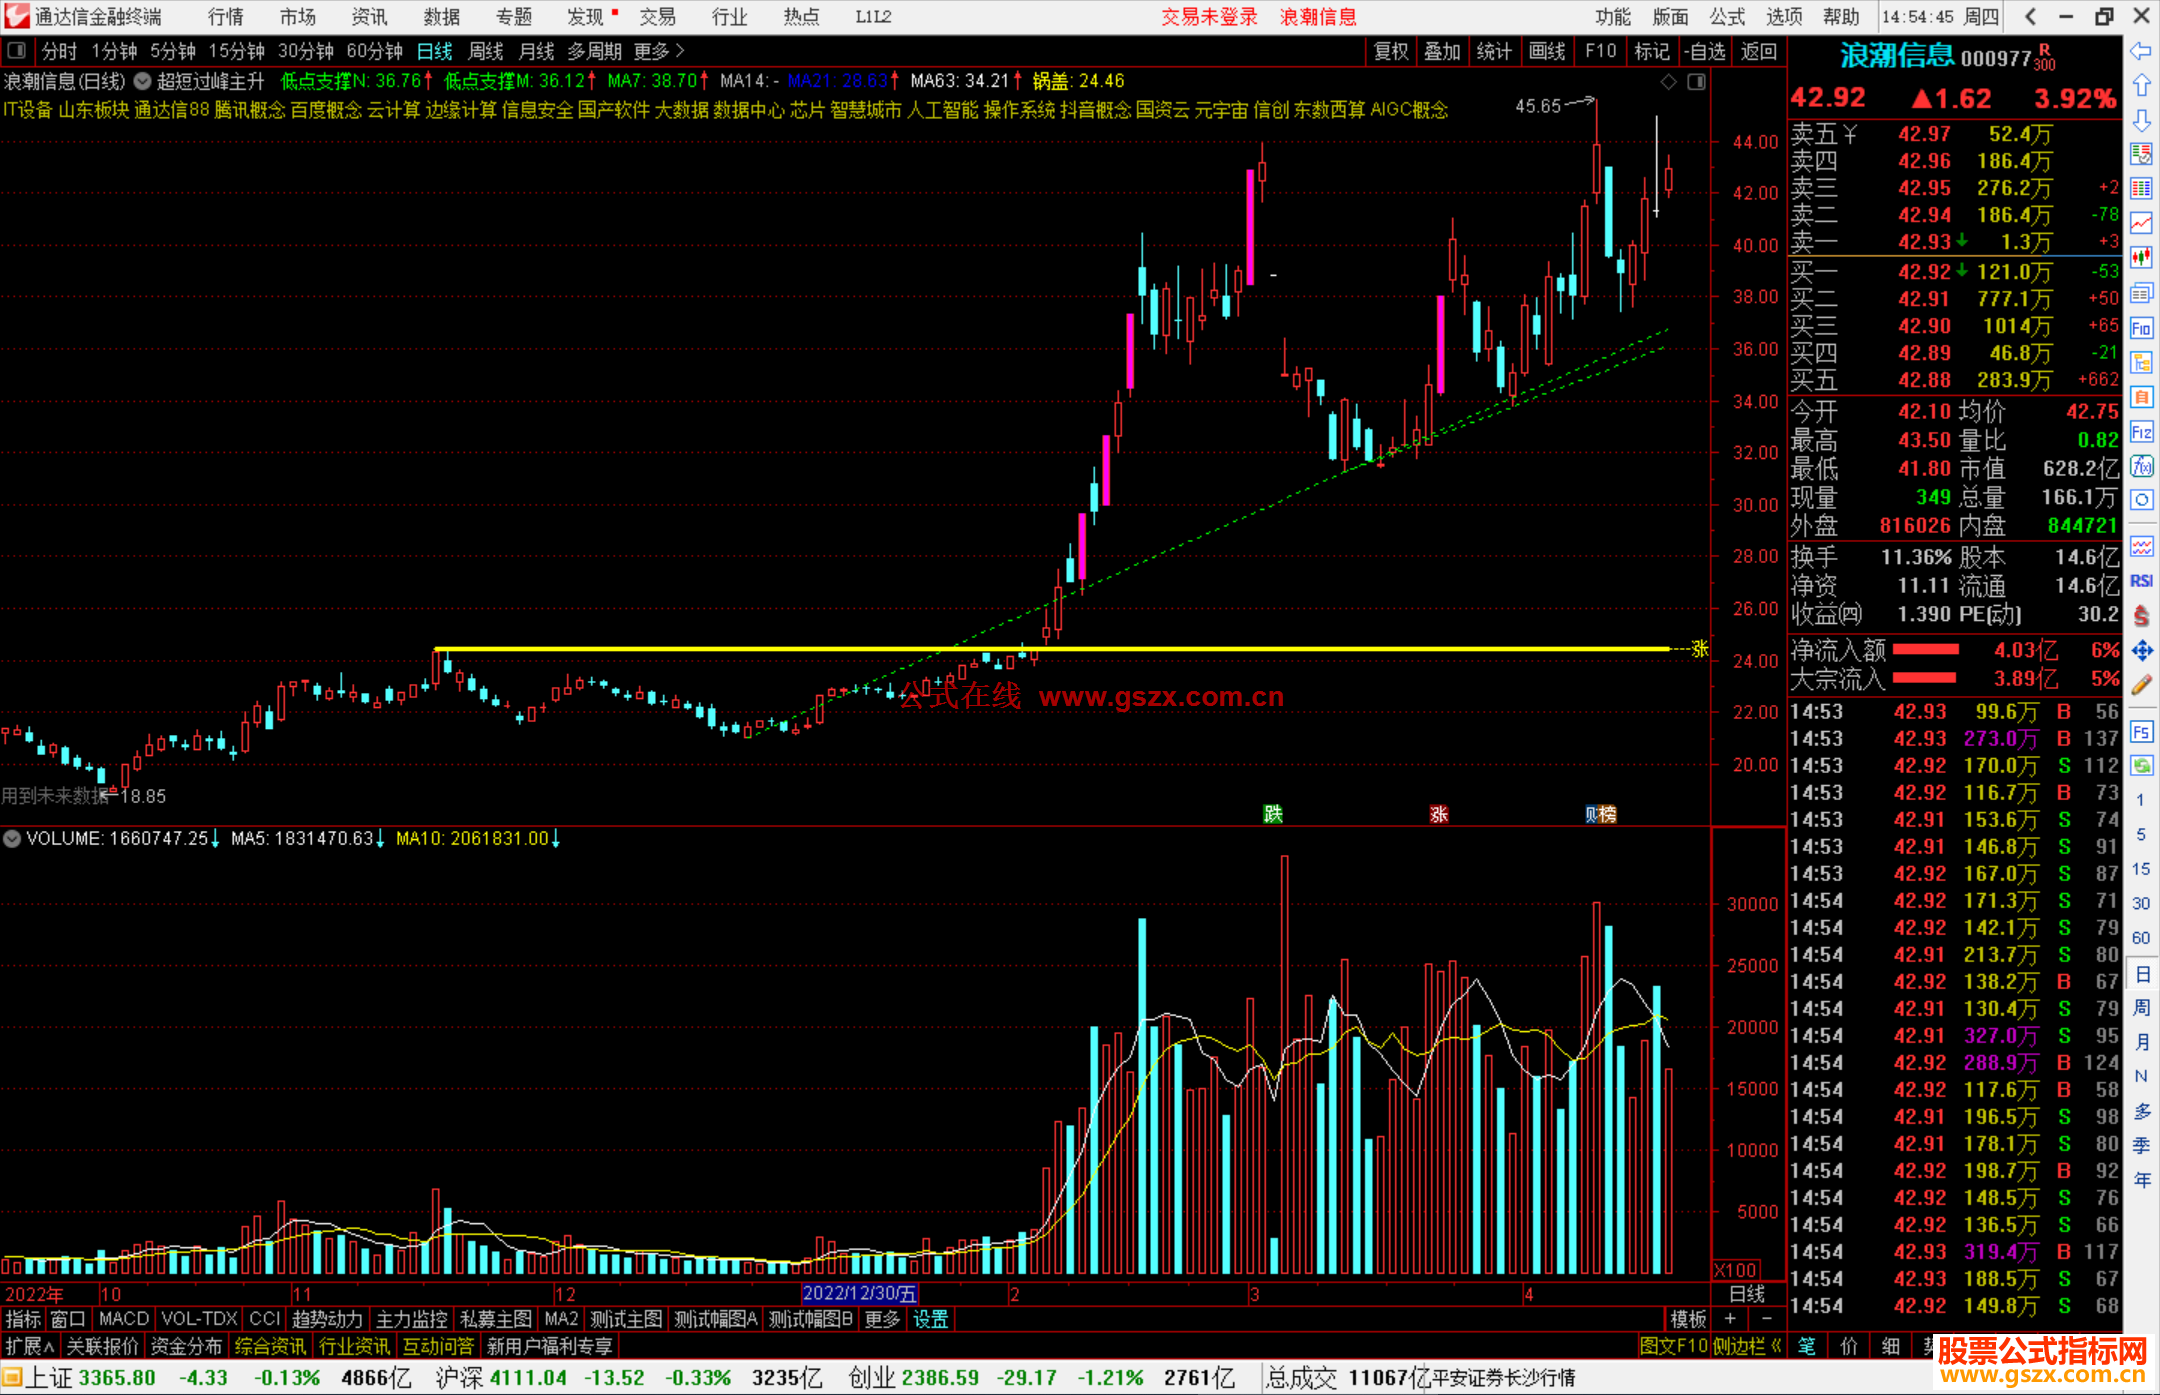Viewport: 2160px width, 1395px height.
Task: Collapse the 侧边栏 sidebar arrows
Action: click(x=1776, y=1346)
